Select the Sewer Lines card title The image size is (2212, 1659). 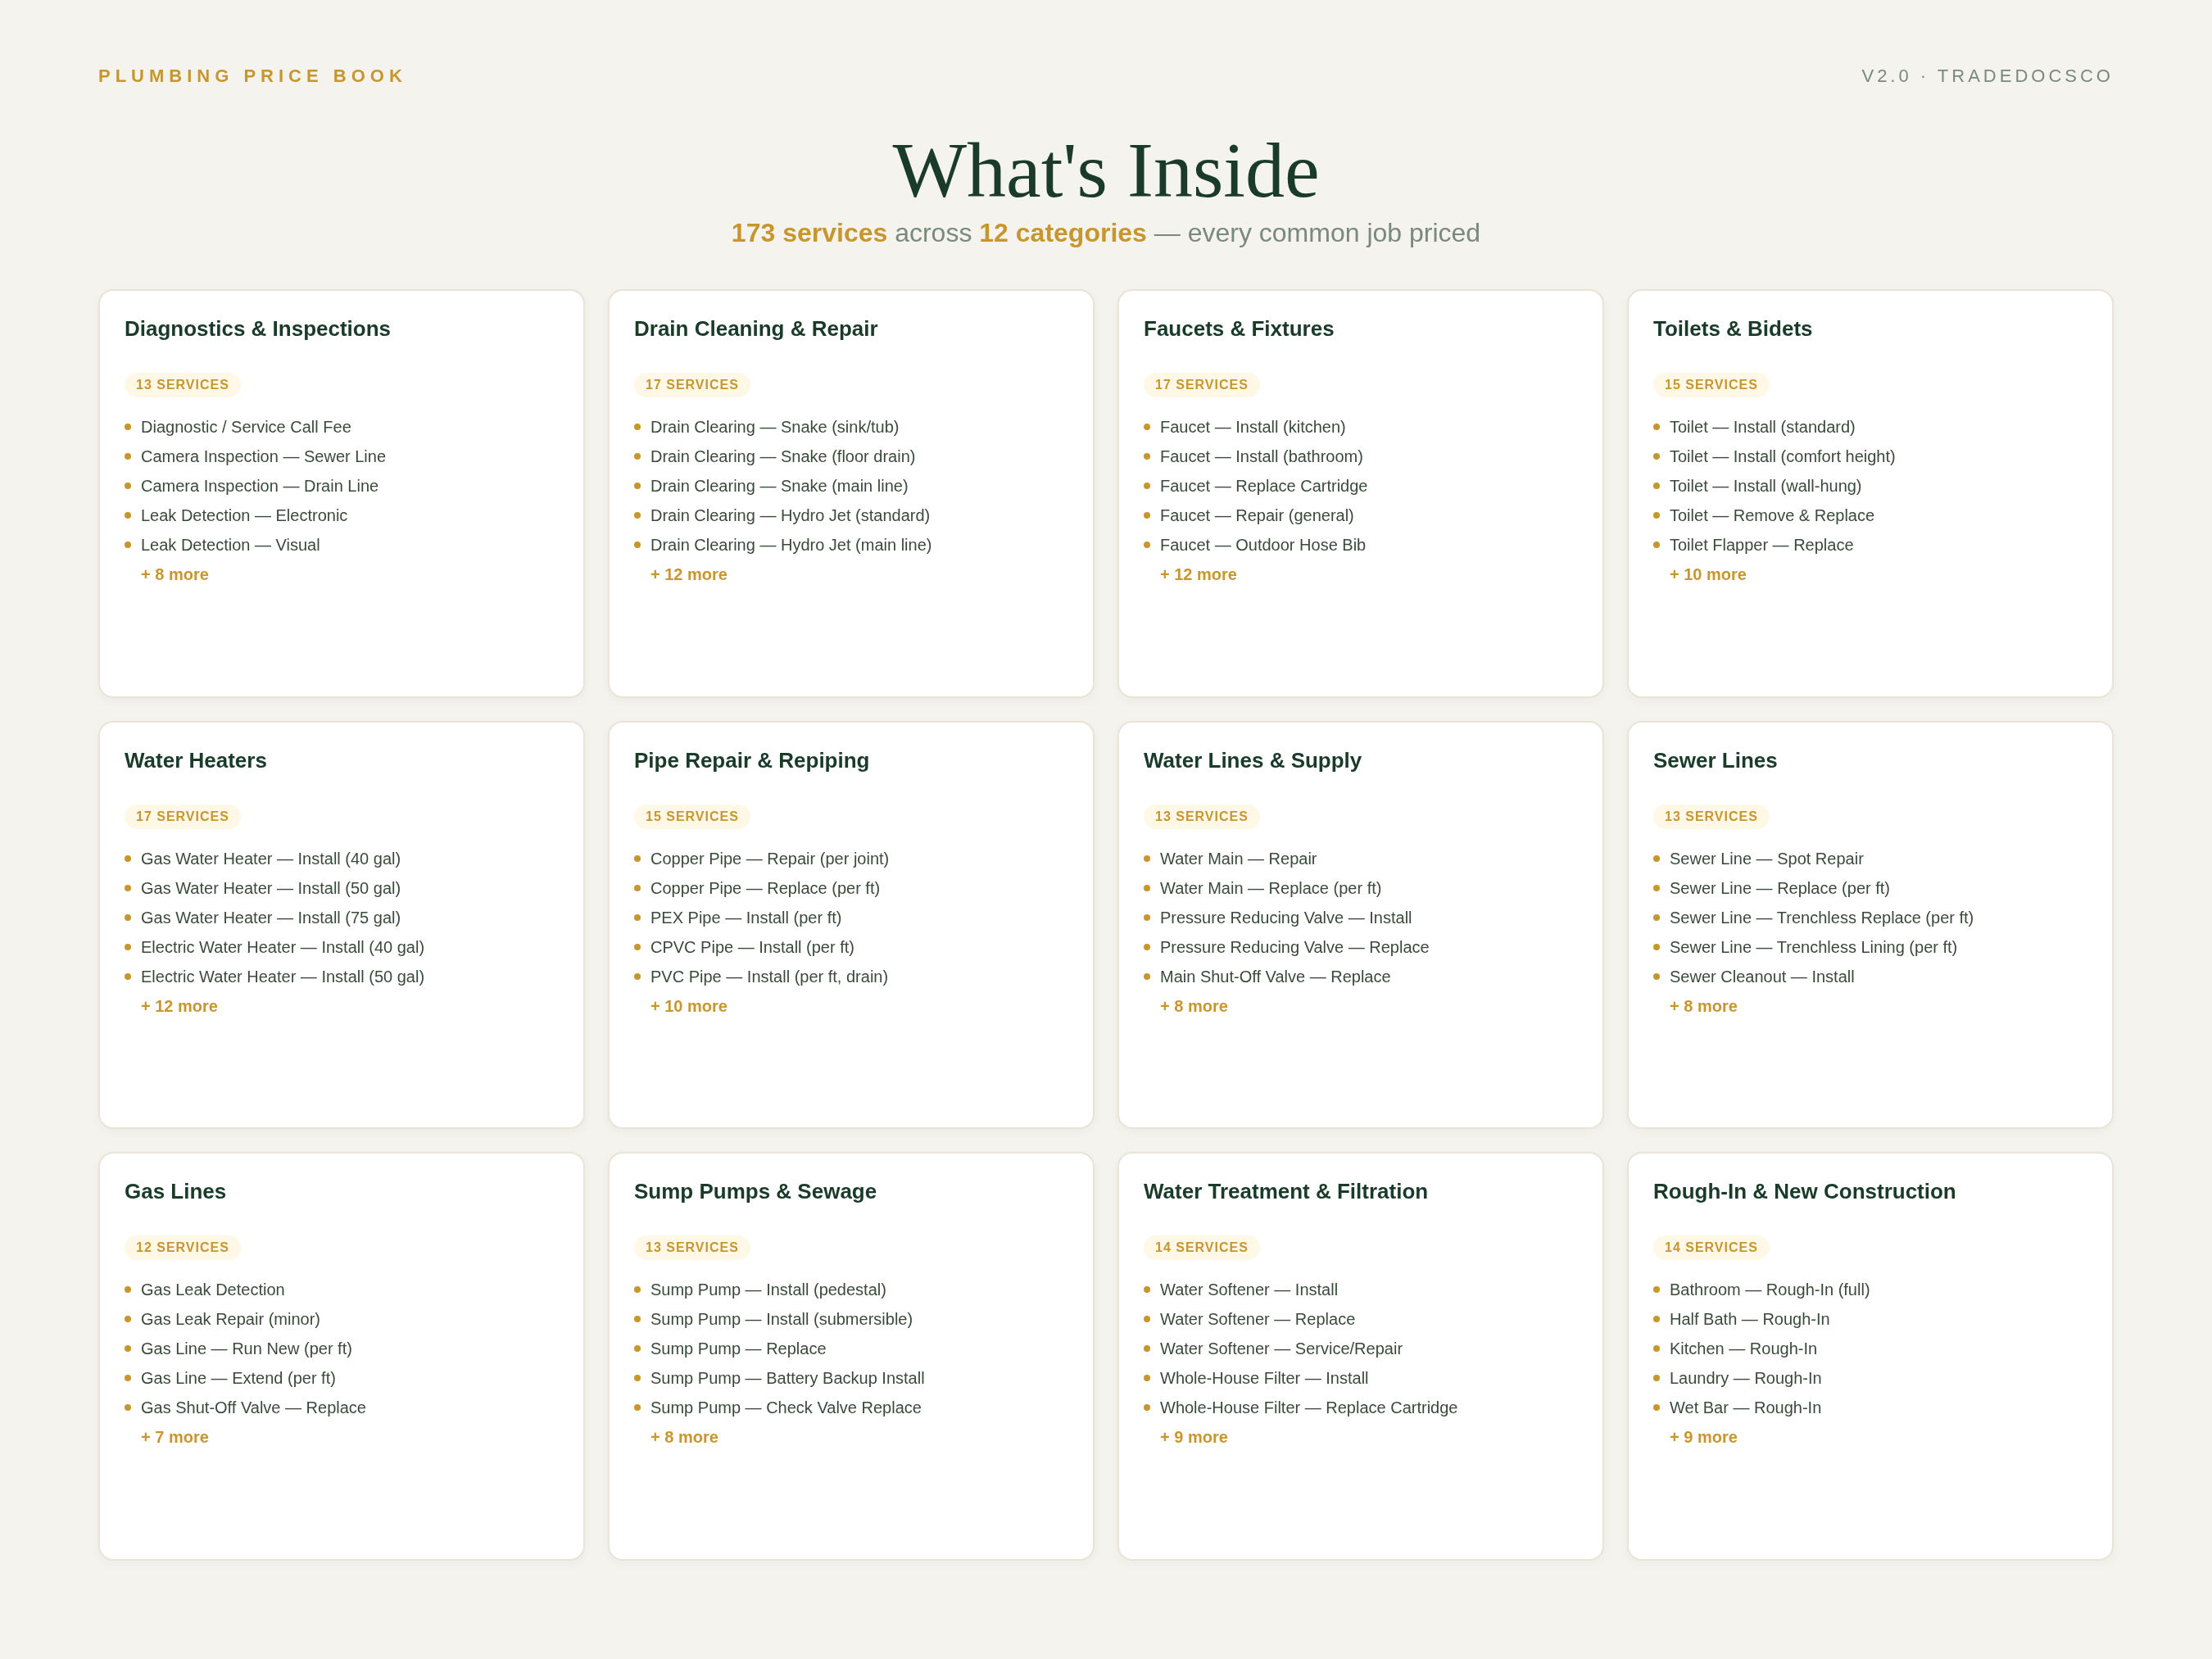1714,760
